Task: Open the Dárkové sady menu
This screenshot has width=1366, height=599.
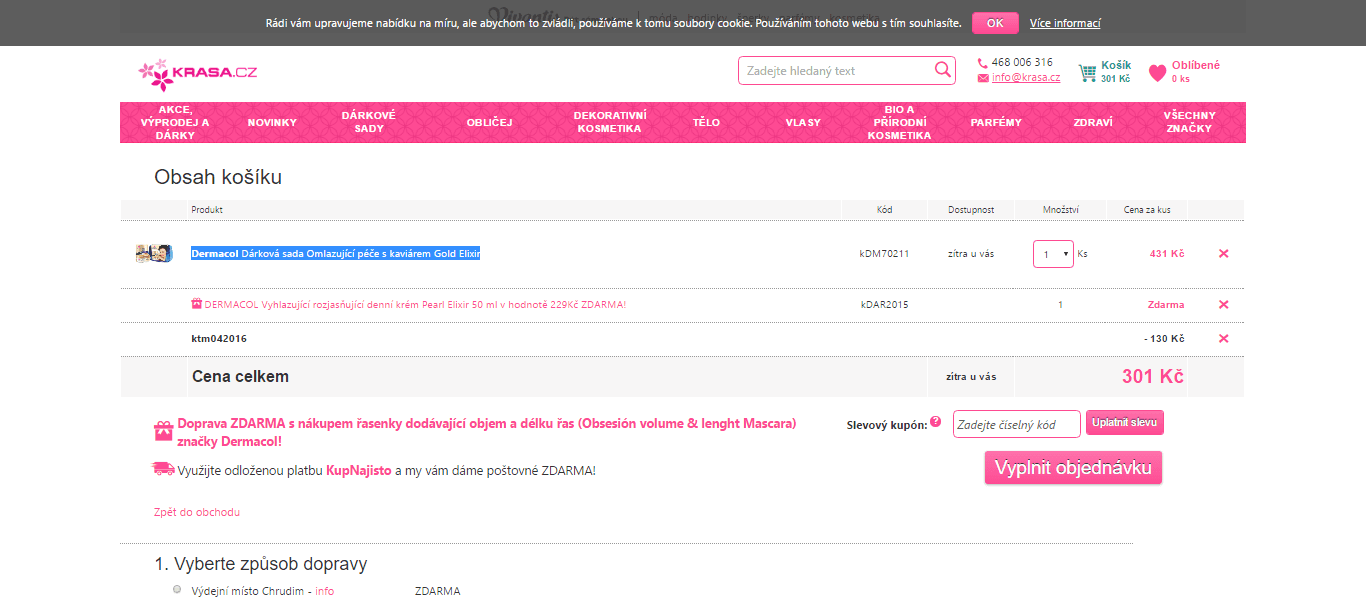Action: [x=369, y=122]
